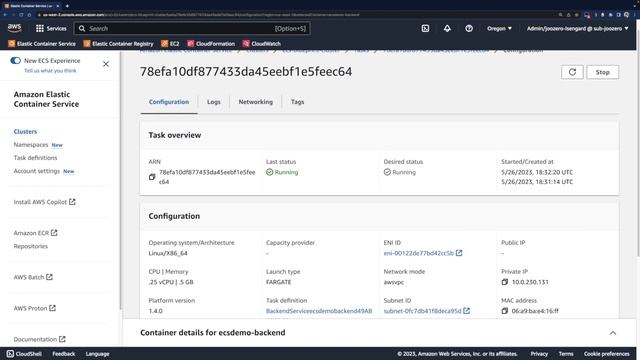
Task: Select the Configuration tab
Action: click(169, 102)
